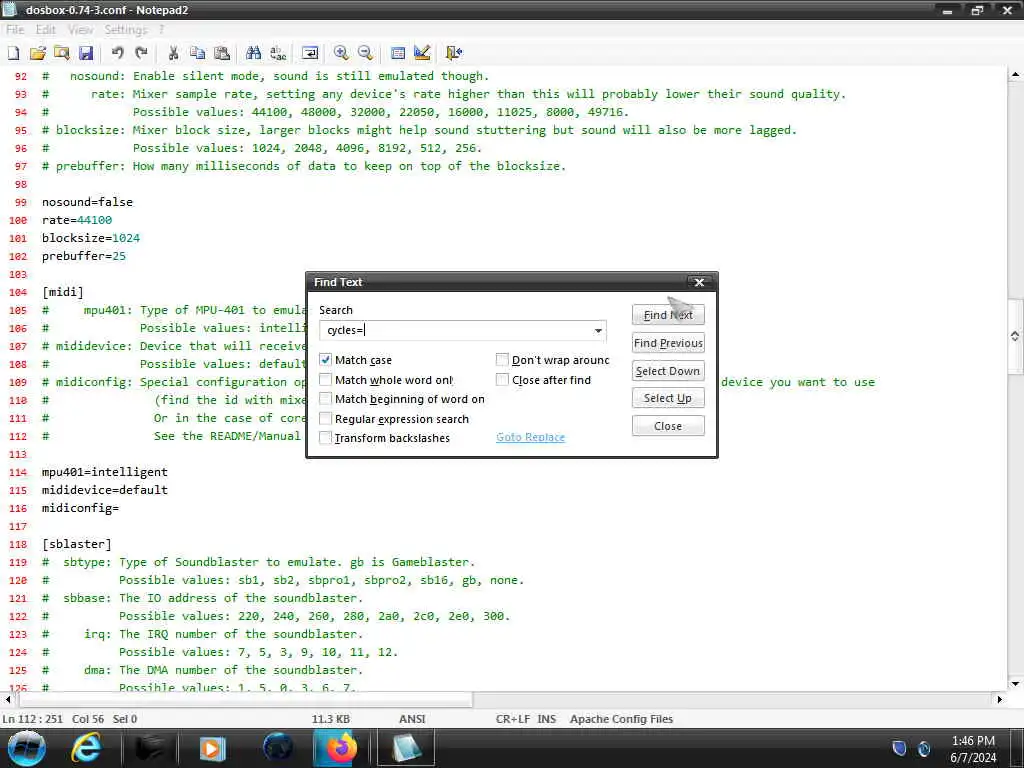Click the clock showing 1:46 PM
1024x768 pixels.
[x=973, y=741]
